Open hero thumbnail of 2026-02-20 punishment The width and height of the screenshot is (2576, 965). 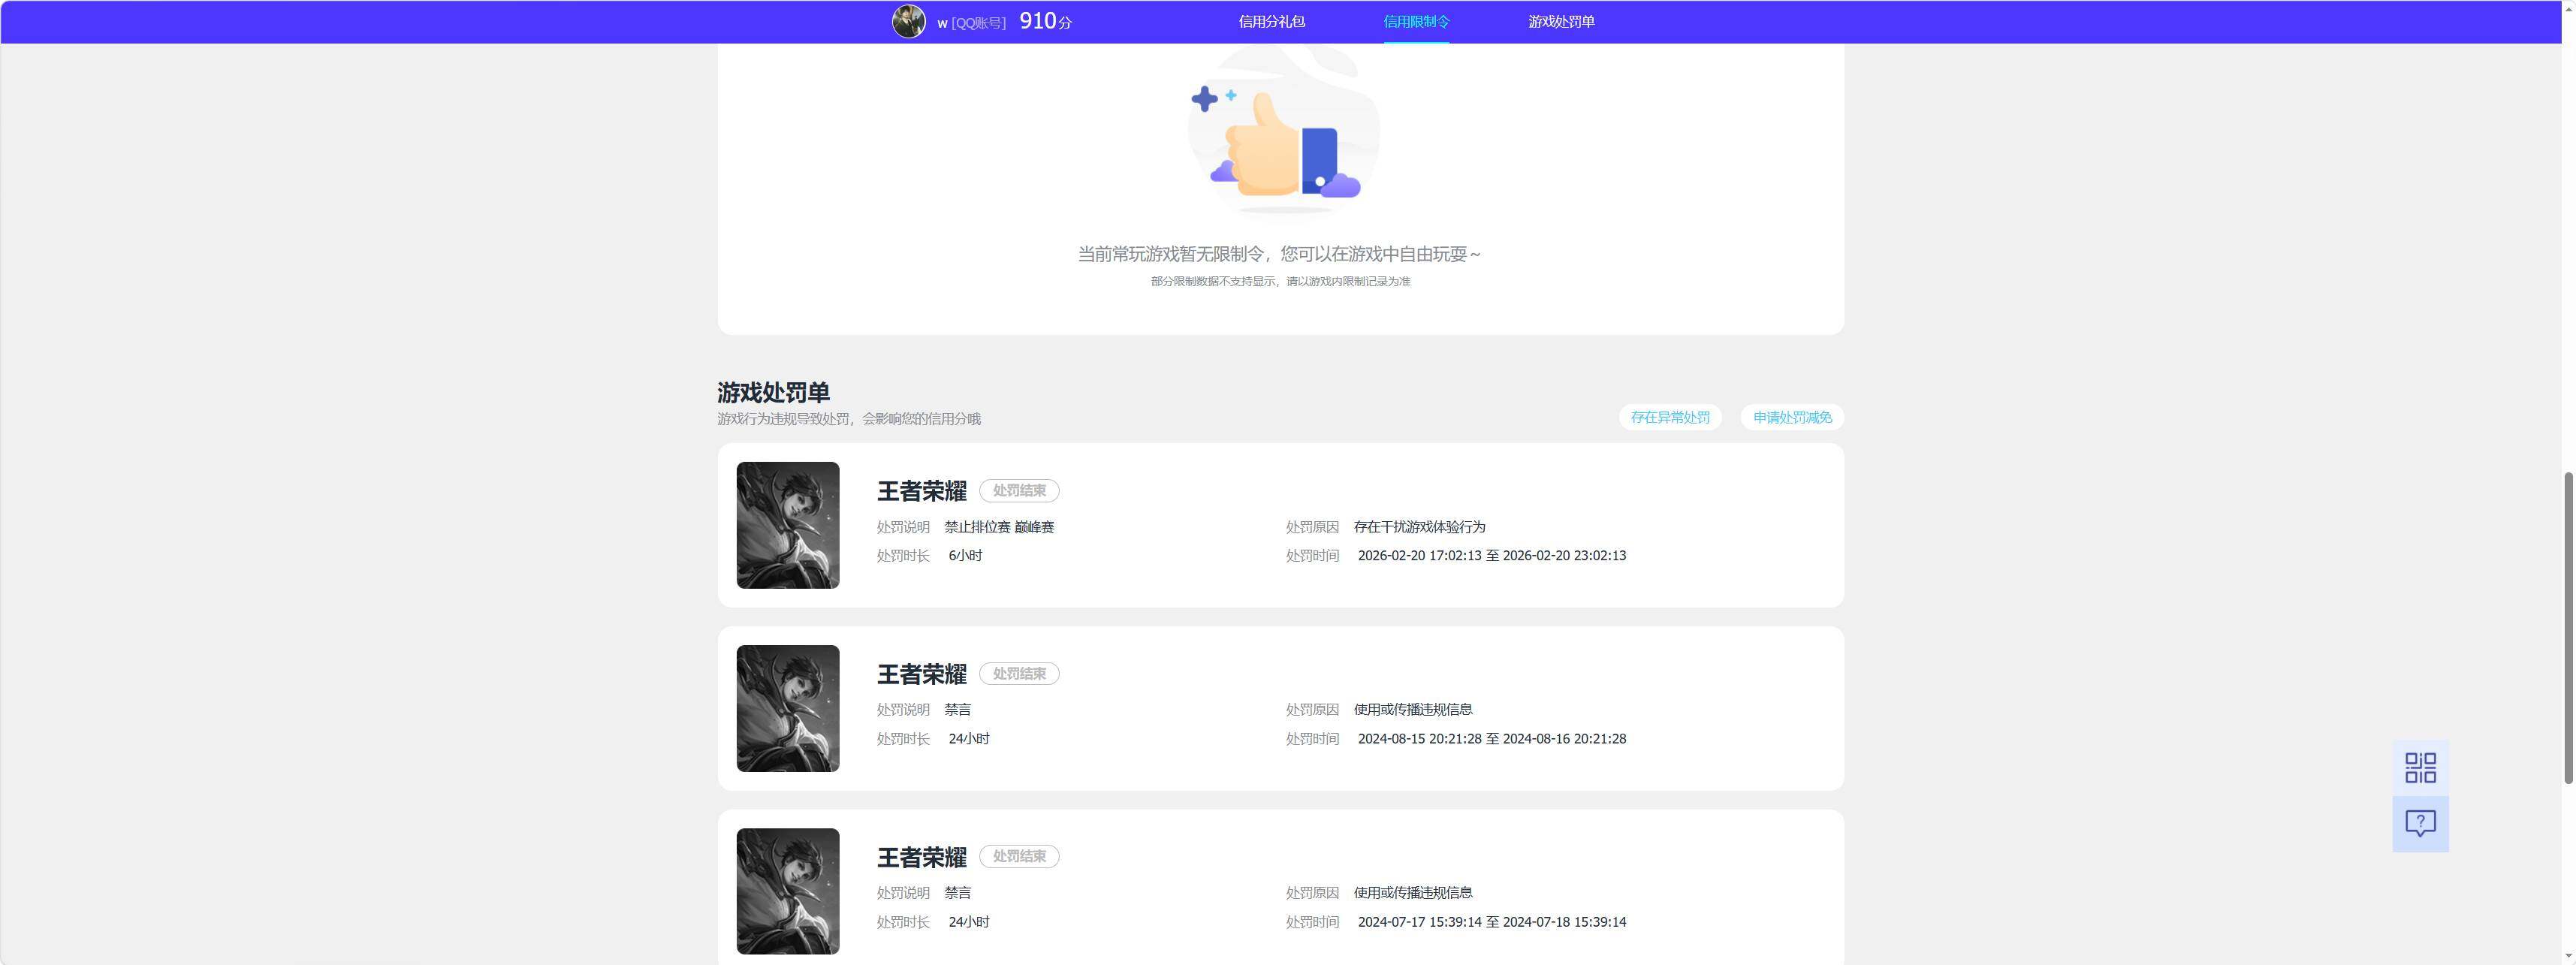tap(788, 525)
